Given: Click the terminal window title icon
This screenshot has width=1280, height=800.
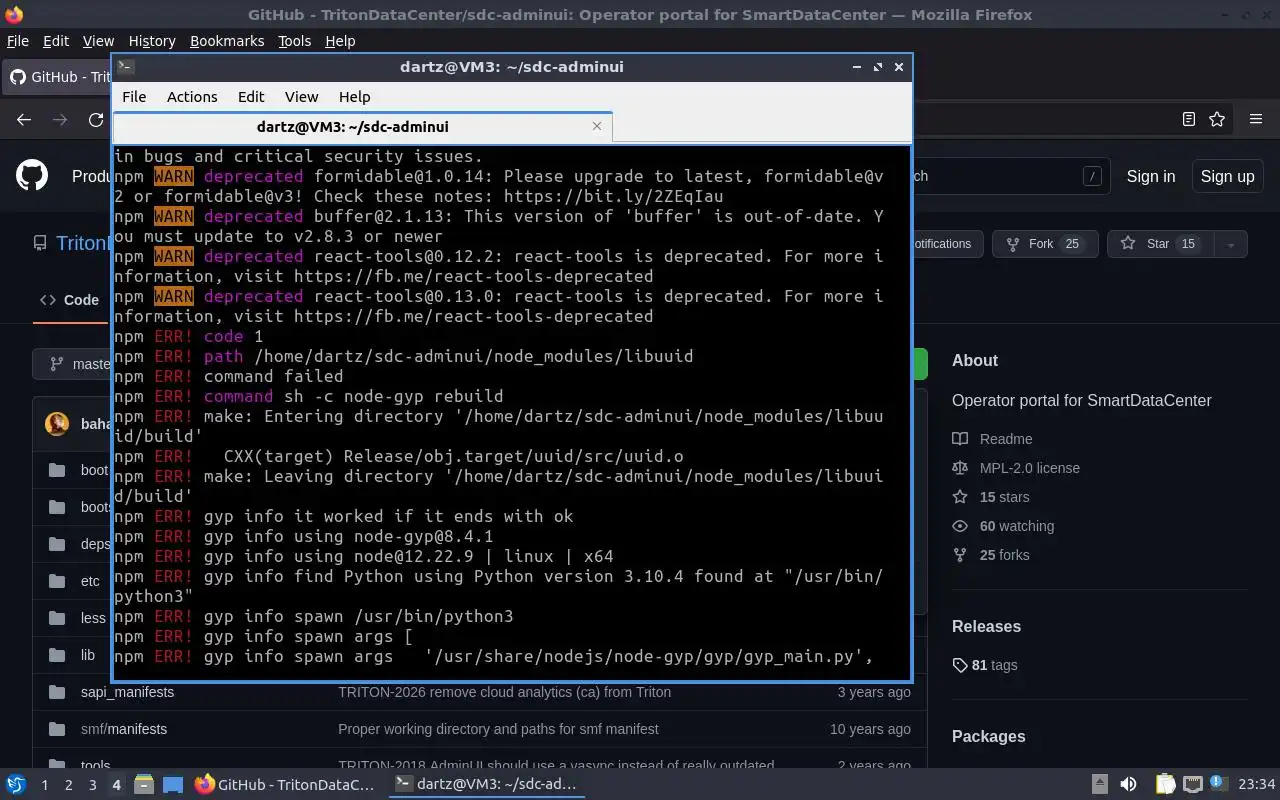Looking at the screenshot, I should click(x=125, y=67).
